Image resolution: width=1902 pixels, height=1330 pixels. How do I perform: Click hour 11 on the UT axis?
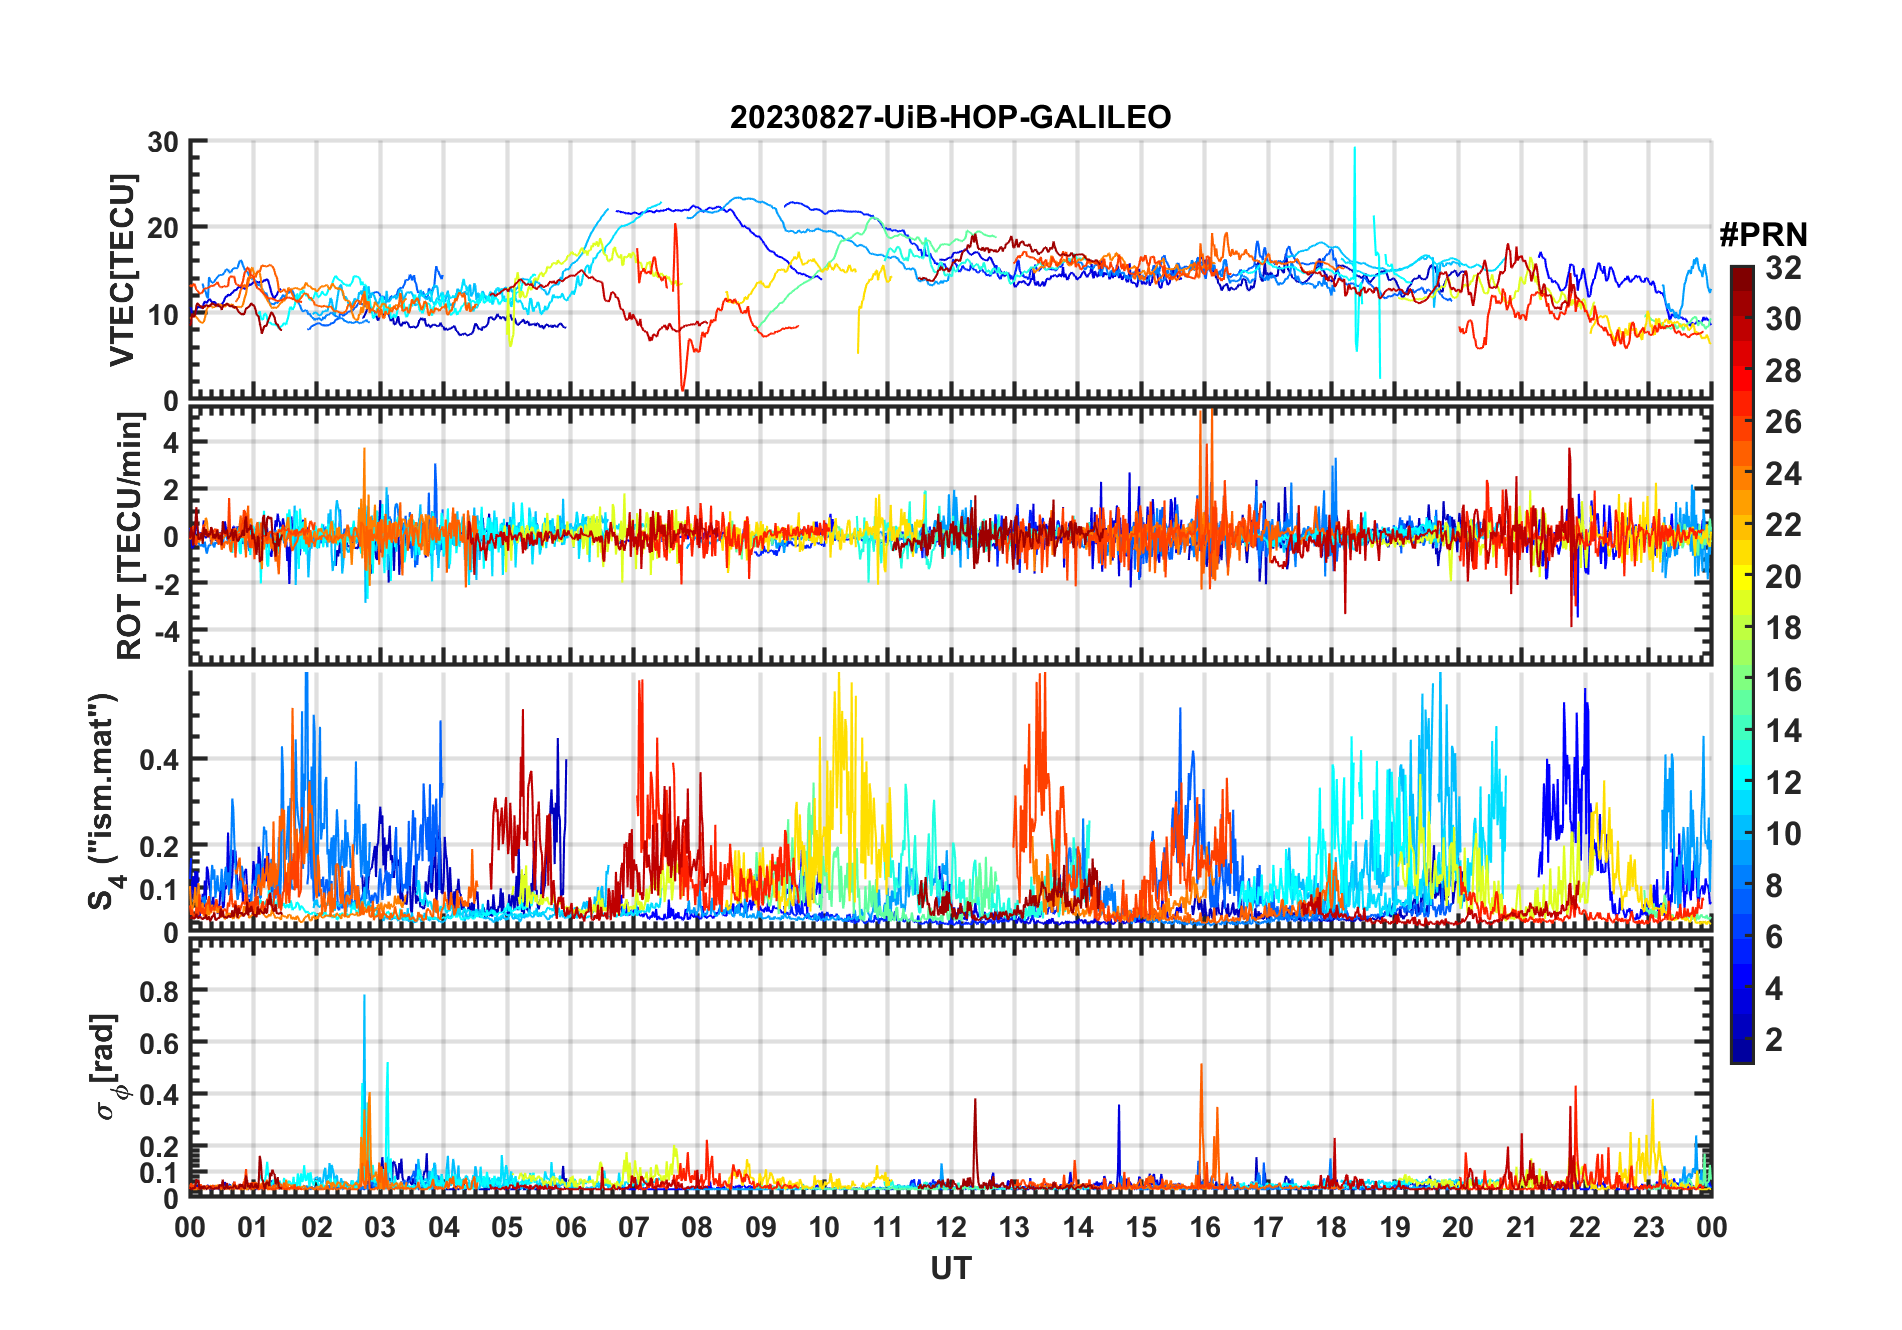(888, 1227)
